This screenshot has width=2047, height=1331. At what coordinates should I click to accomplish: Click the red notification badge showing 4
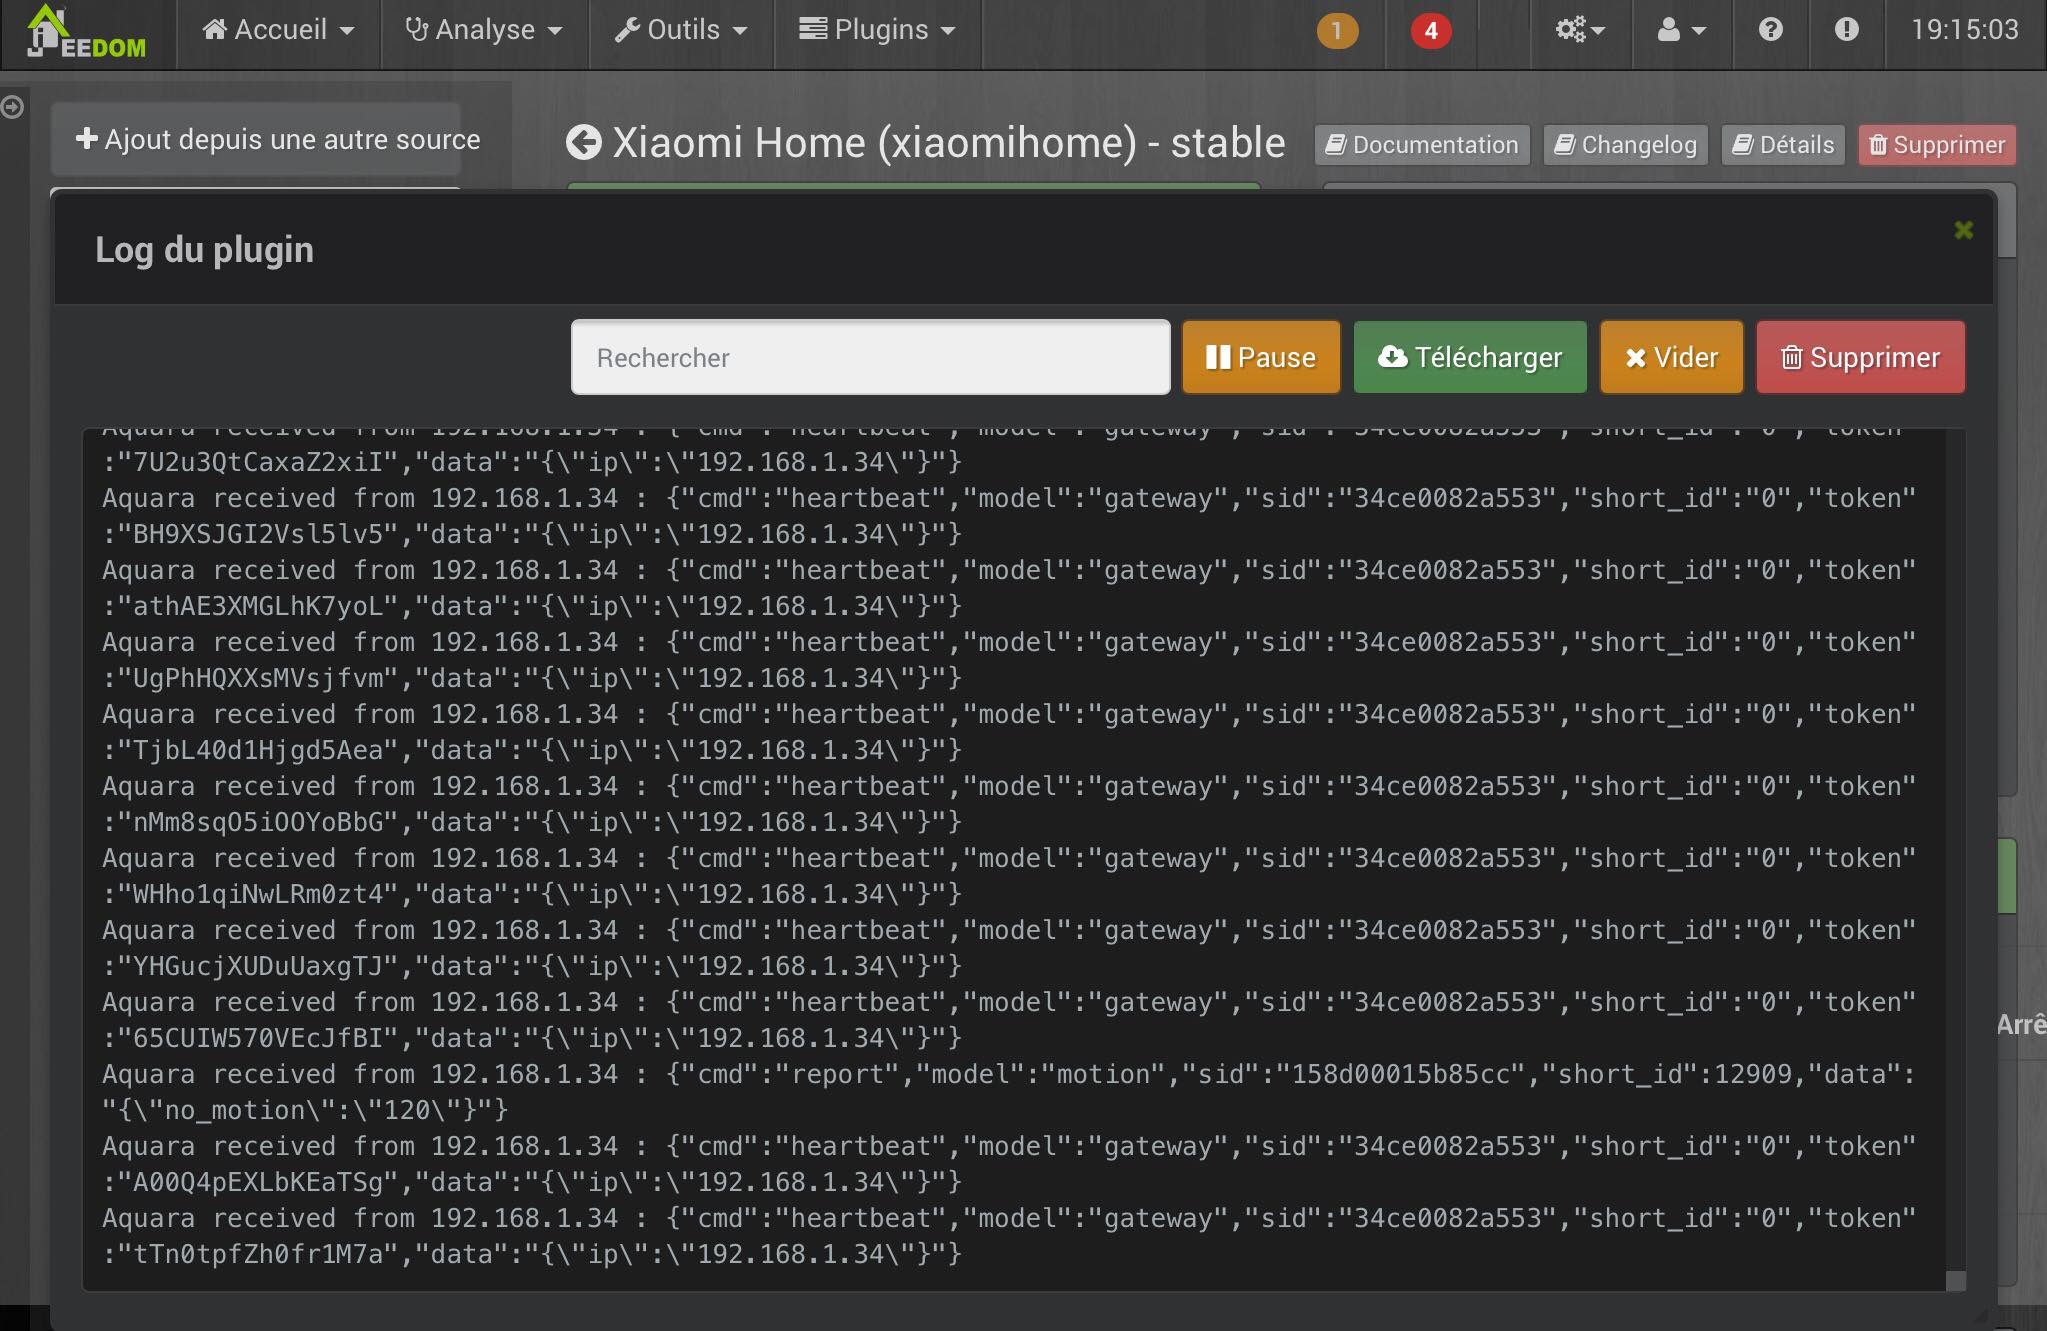(x=1431, y=31)
